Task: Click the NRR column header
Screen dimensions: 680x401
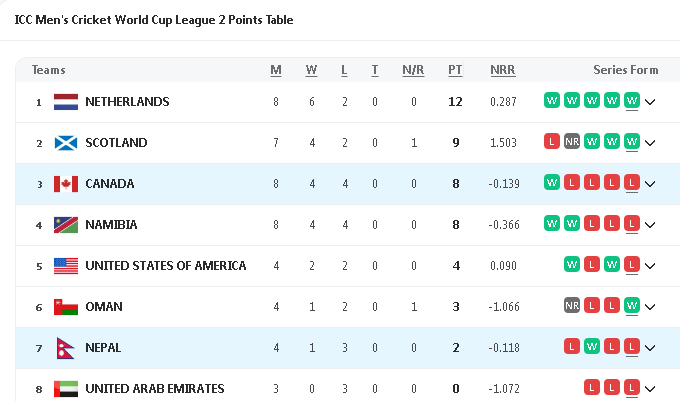Action: (x=502, y=70)
